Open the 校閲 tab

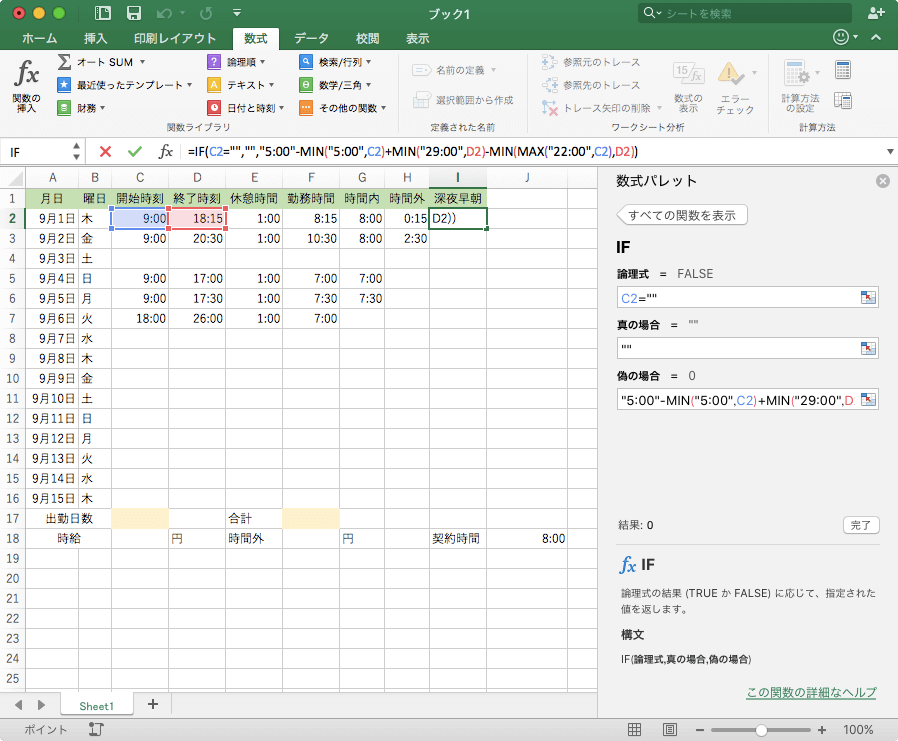(x=368, y=38)
